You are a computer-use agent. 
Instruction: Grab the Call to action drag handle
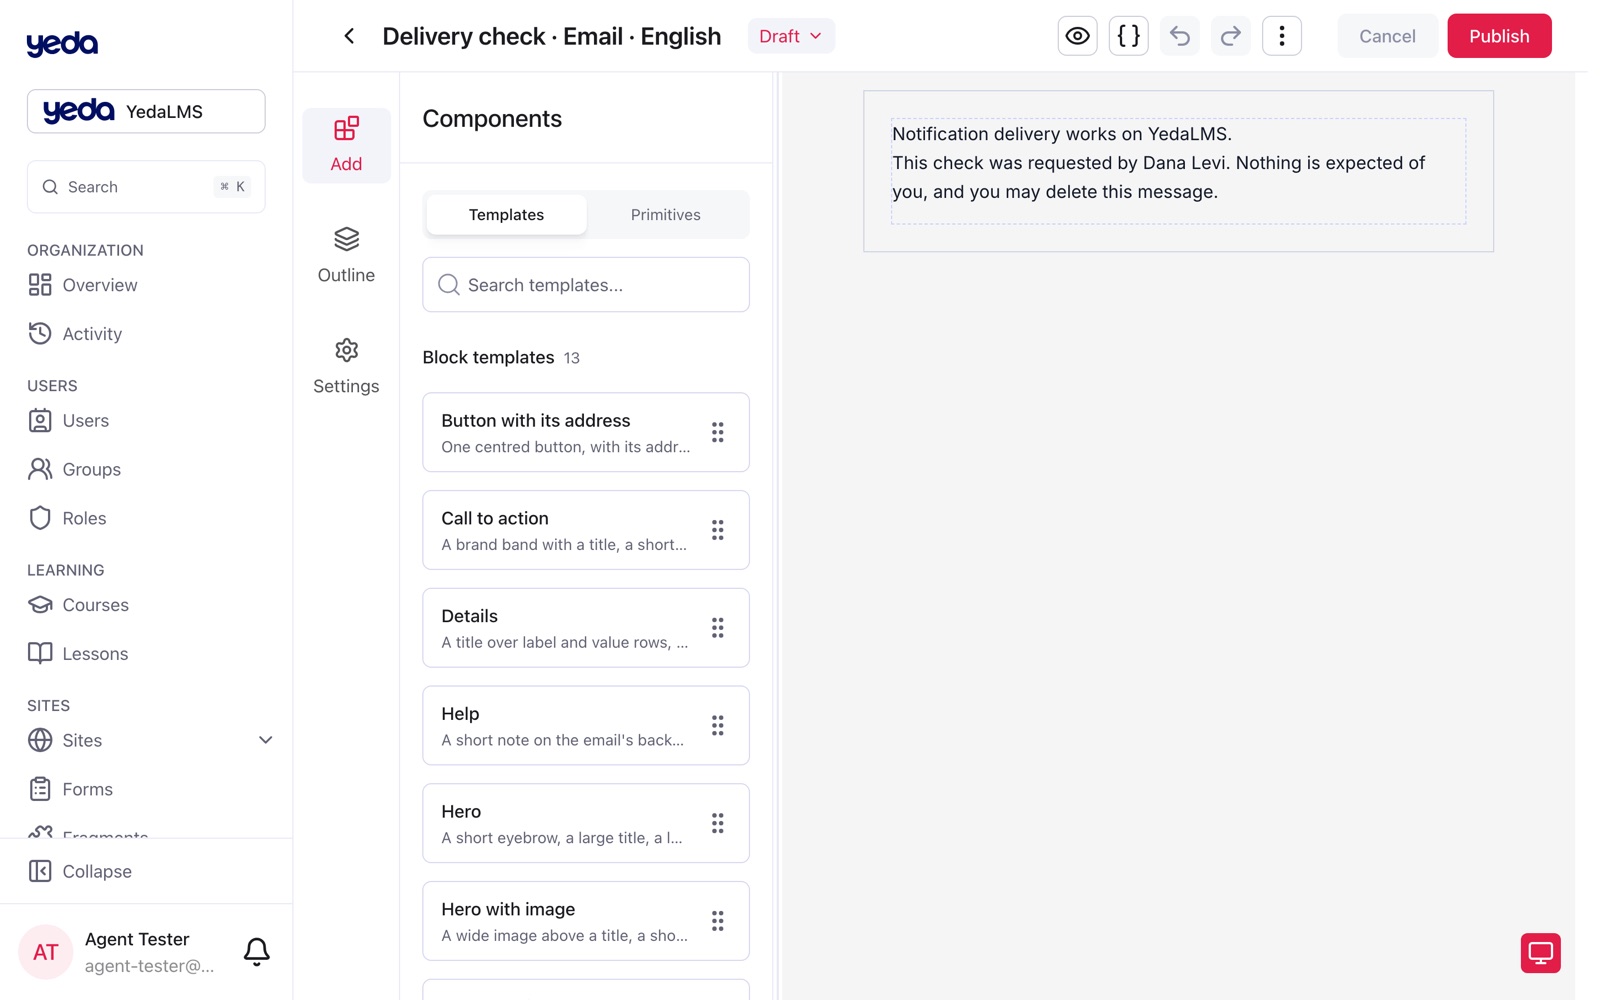click(x=718, y=530)
